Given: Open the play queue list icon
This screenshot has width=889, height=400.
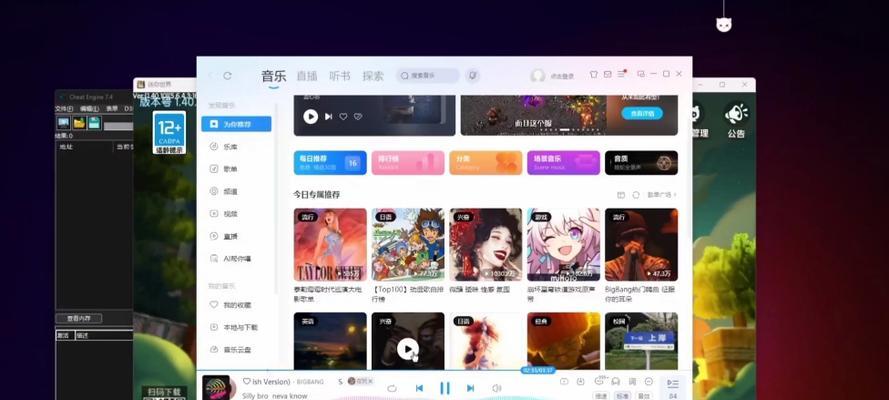Looking at the screenshot, I should 672,384.
